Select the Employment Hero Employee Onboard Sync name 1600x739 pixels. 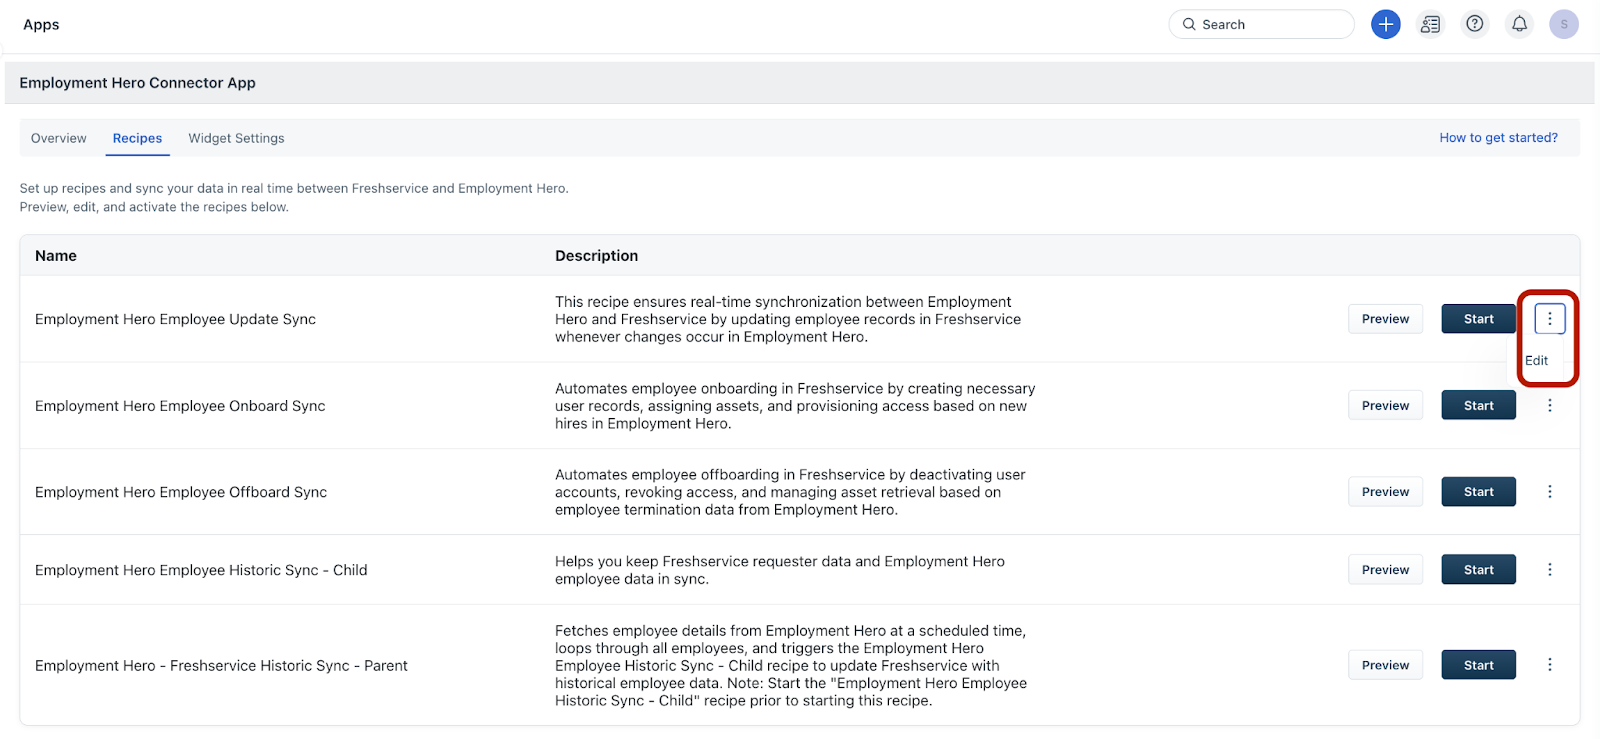(x=180, y=405)
